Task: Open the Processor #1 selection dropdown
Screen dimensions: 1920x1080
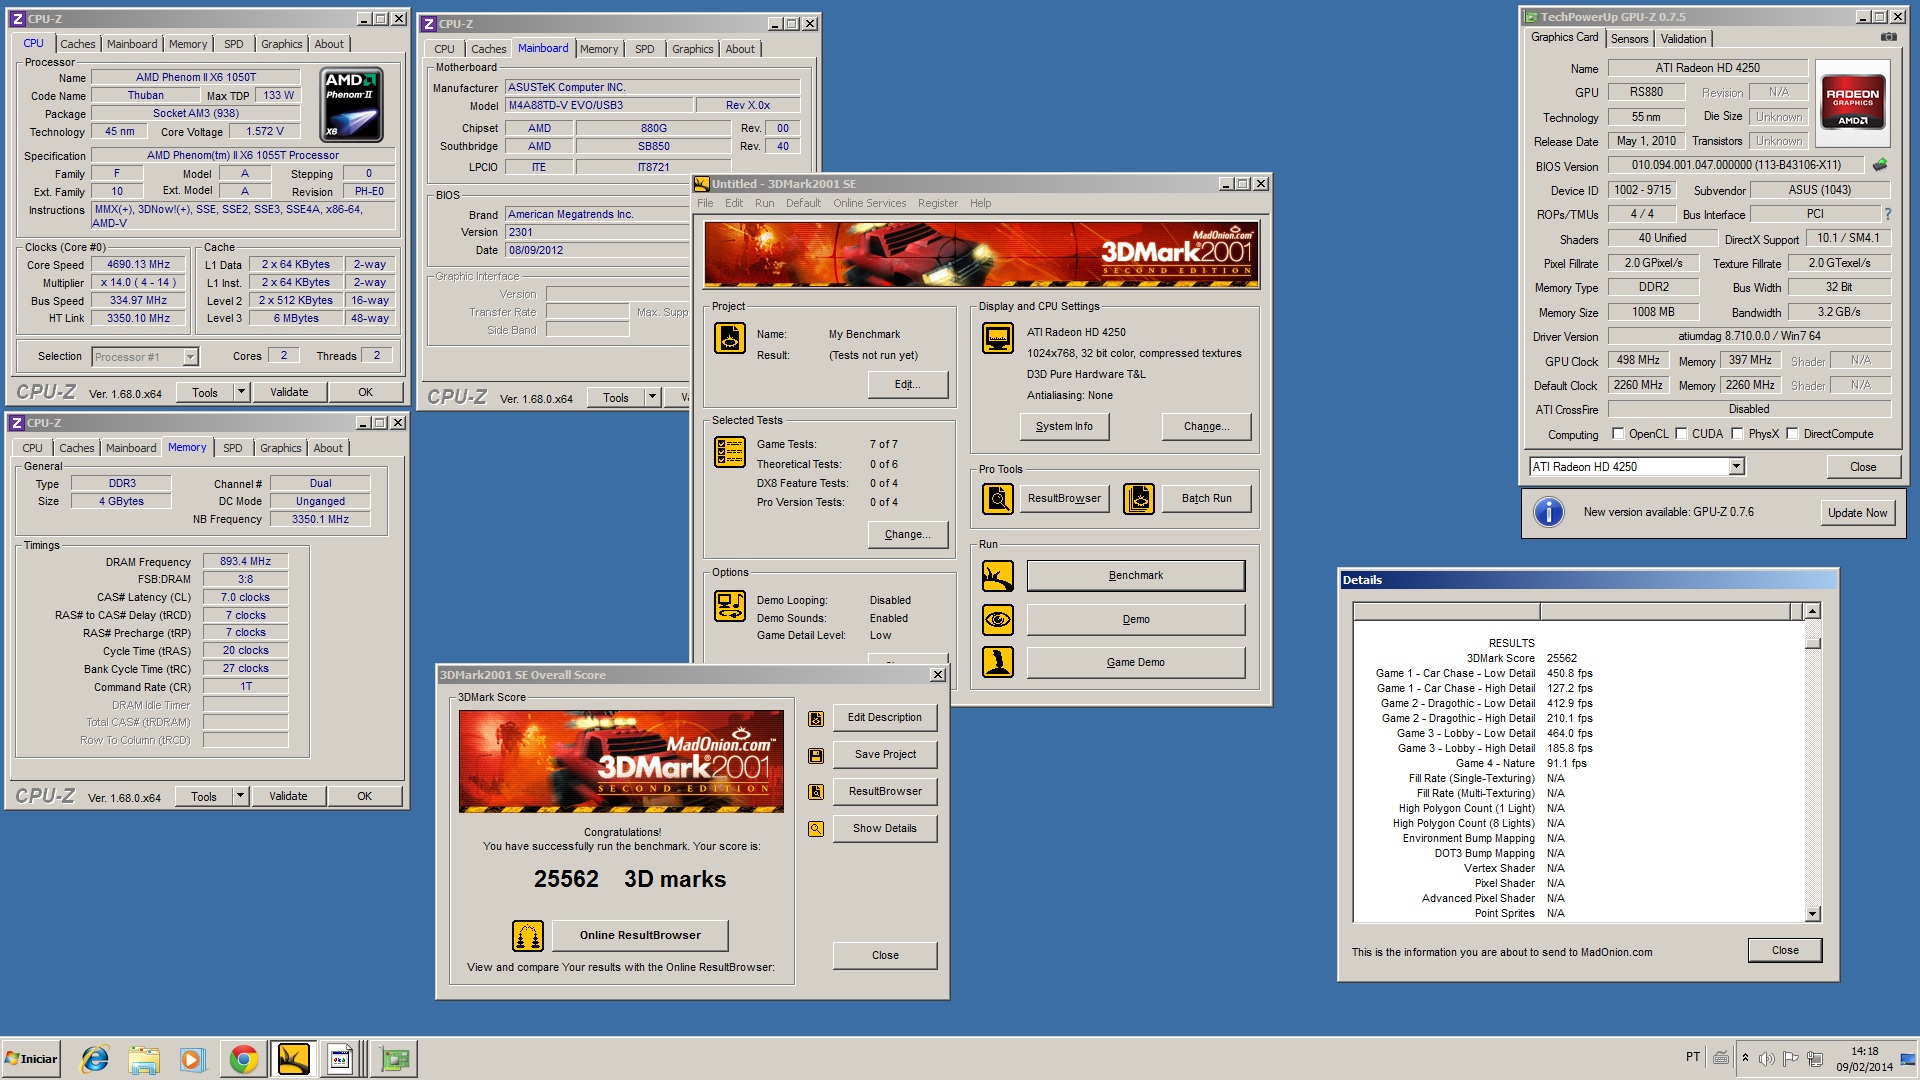Action: [x=190, y=357]
